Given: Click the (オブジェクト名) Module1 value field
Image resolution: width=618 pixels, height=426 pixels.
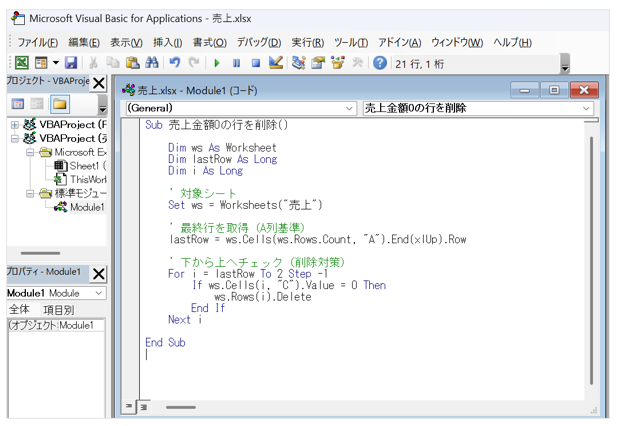Looking at the screenshot, I should [x=82, y=326].
